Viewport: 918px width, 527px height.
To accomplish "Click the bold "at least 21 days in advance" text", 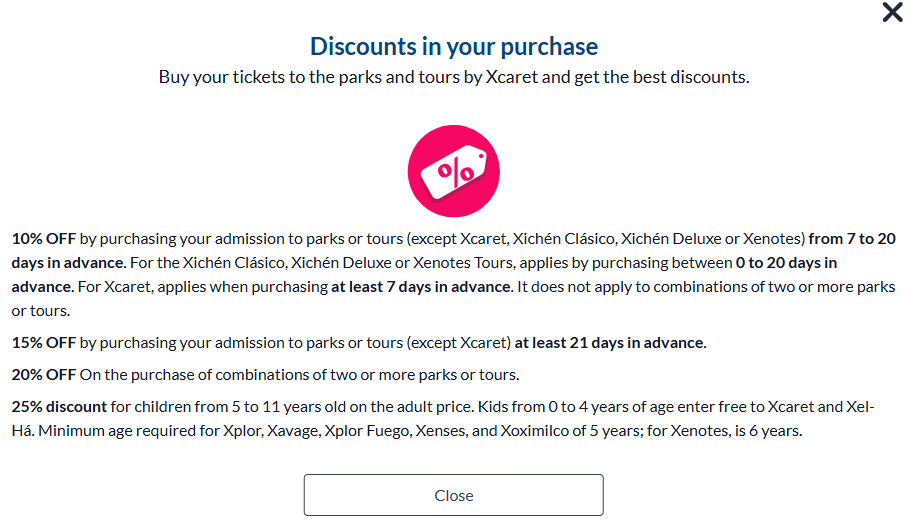I will [610, 343].
